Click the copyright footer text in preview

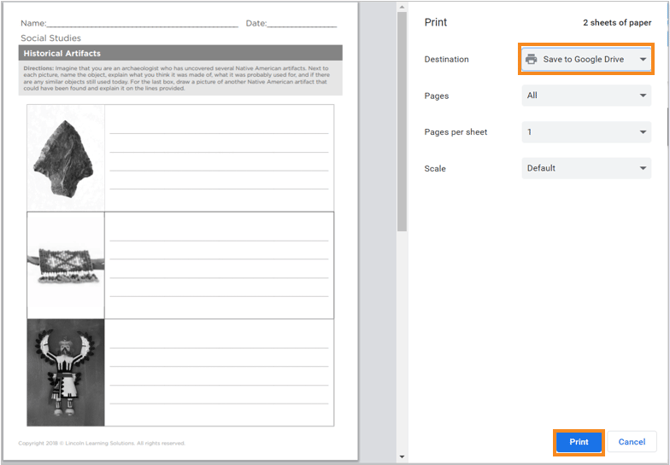(102, 443)
